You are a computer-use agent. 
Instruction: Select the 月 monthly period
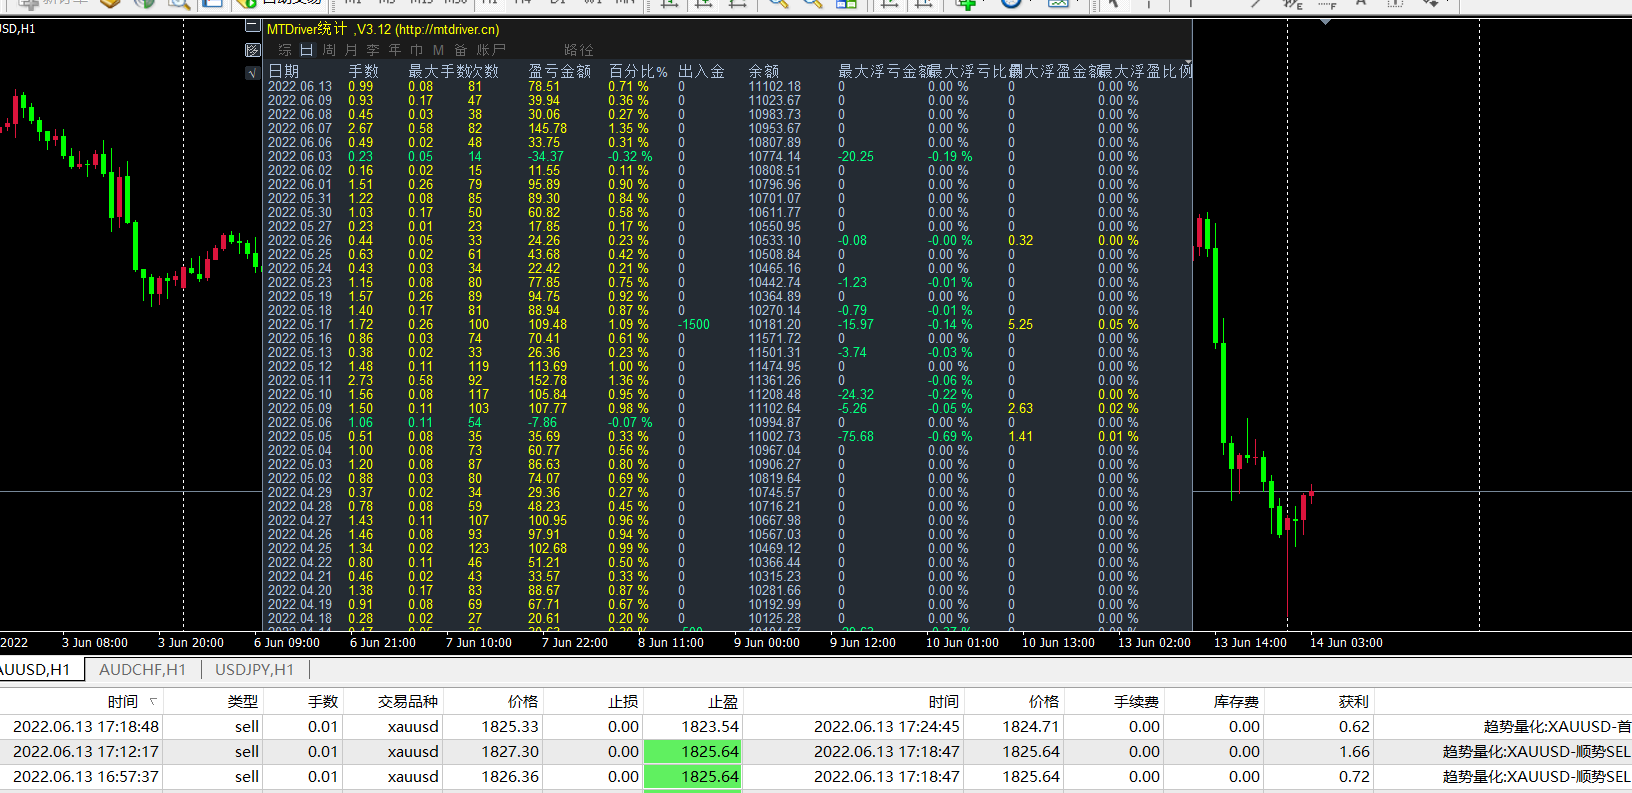click(350, 50)
